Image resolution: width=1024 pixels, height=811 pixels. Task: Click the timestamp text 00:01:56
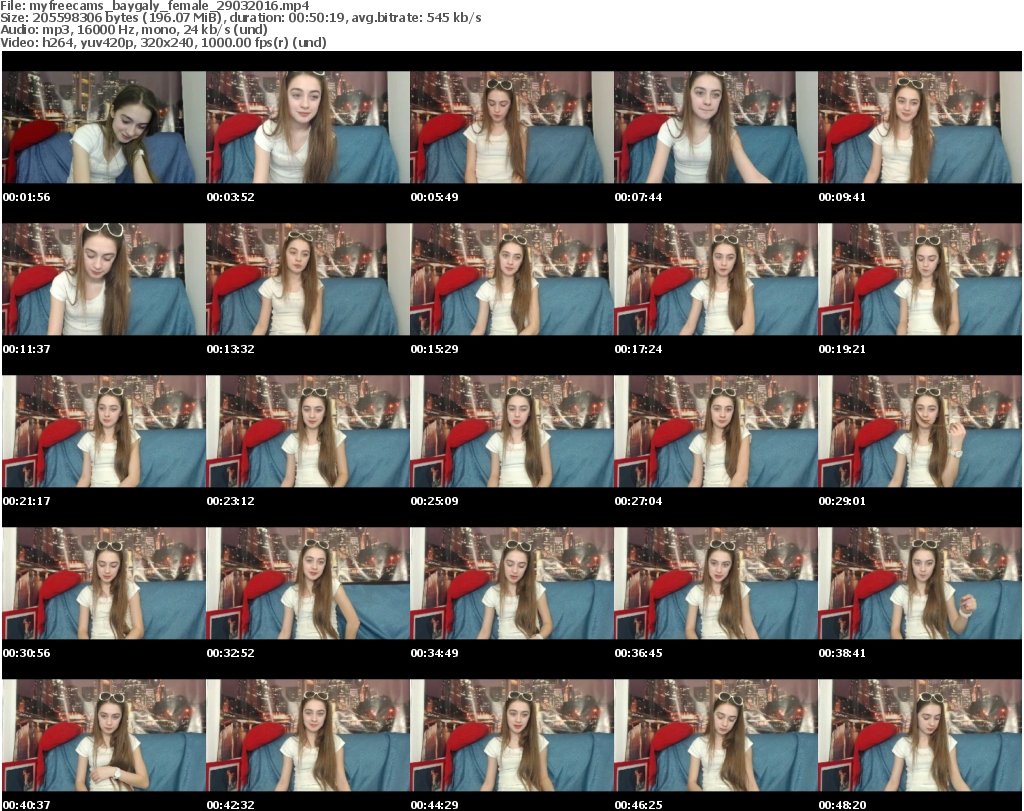(x=27, y=197)
